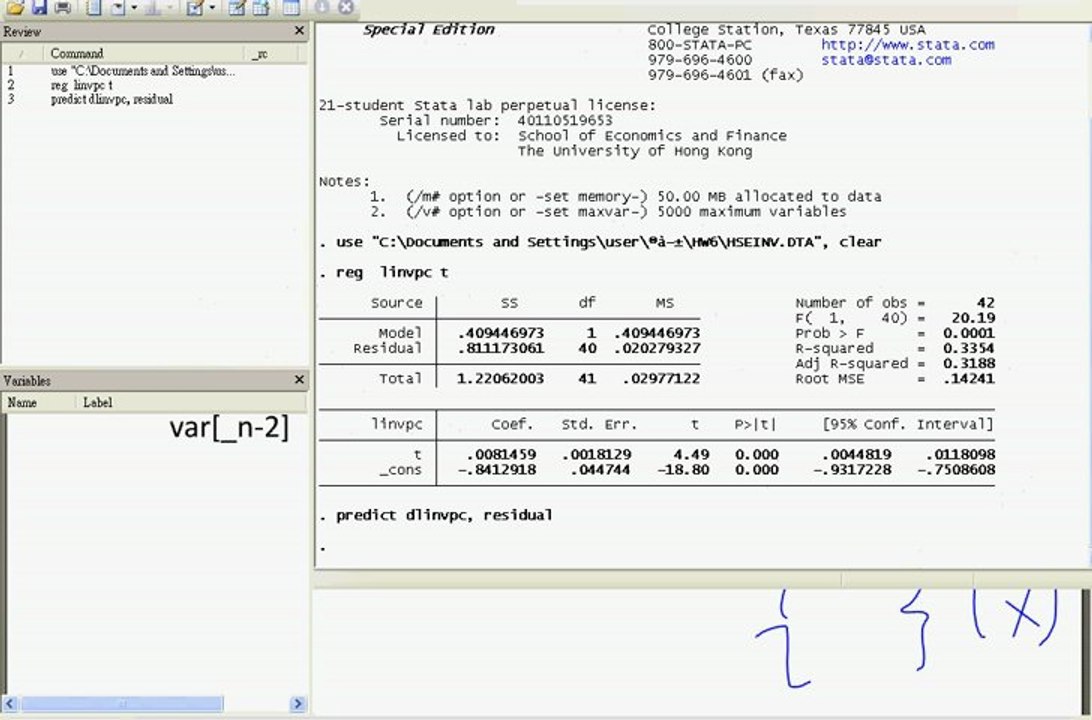Sort Review by the Command column header

tap(143, 54)
